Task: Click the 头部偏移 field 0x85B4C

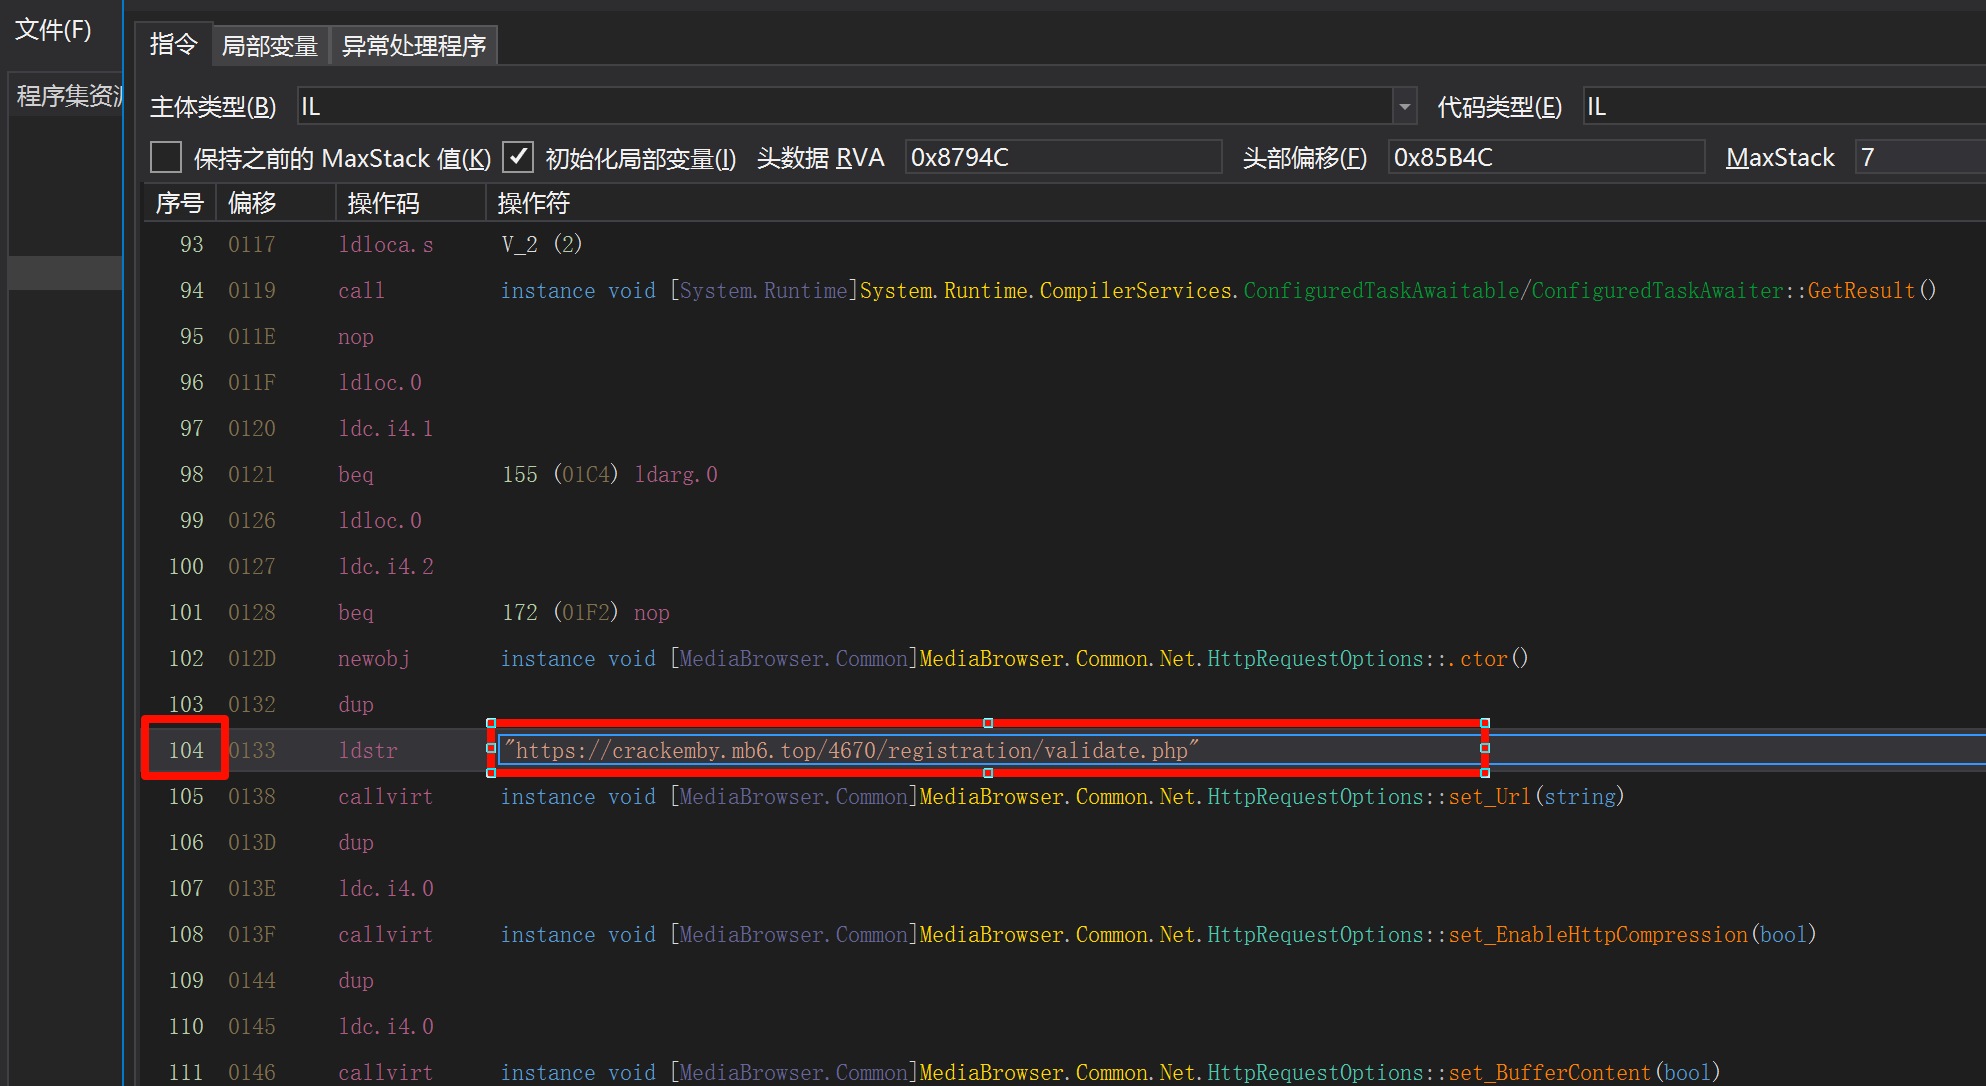Action: 1545,157
